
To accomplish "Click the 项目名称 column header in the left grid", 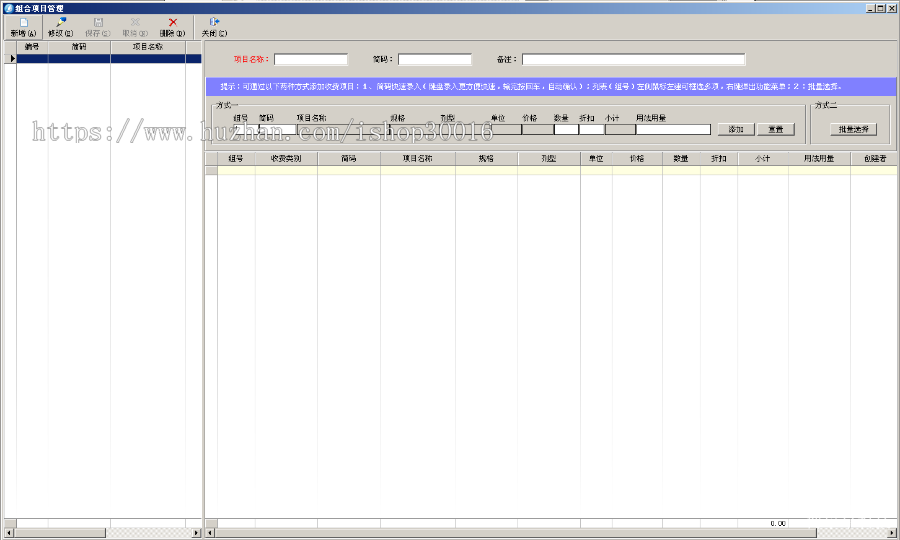I will click(148, 46).
